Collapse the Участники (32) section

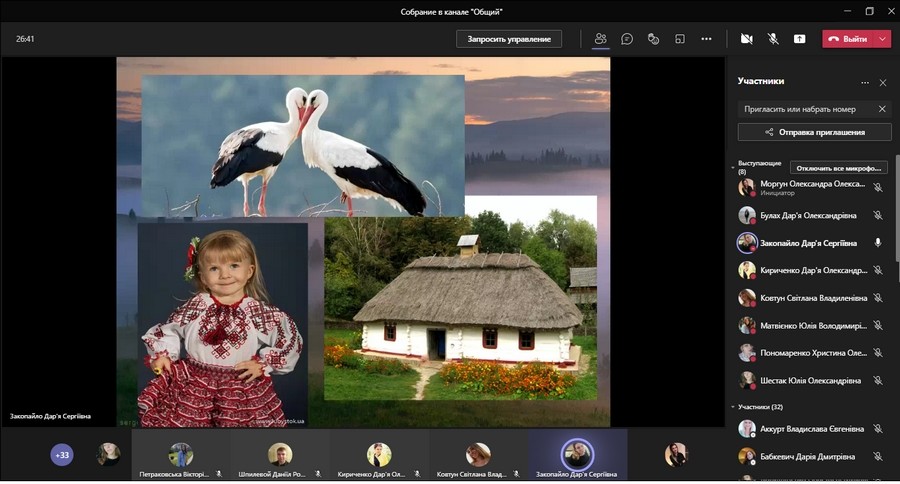[x=732, y=407]
